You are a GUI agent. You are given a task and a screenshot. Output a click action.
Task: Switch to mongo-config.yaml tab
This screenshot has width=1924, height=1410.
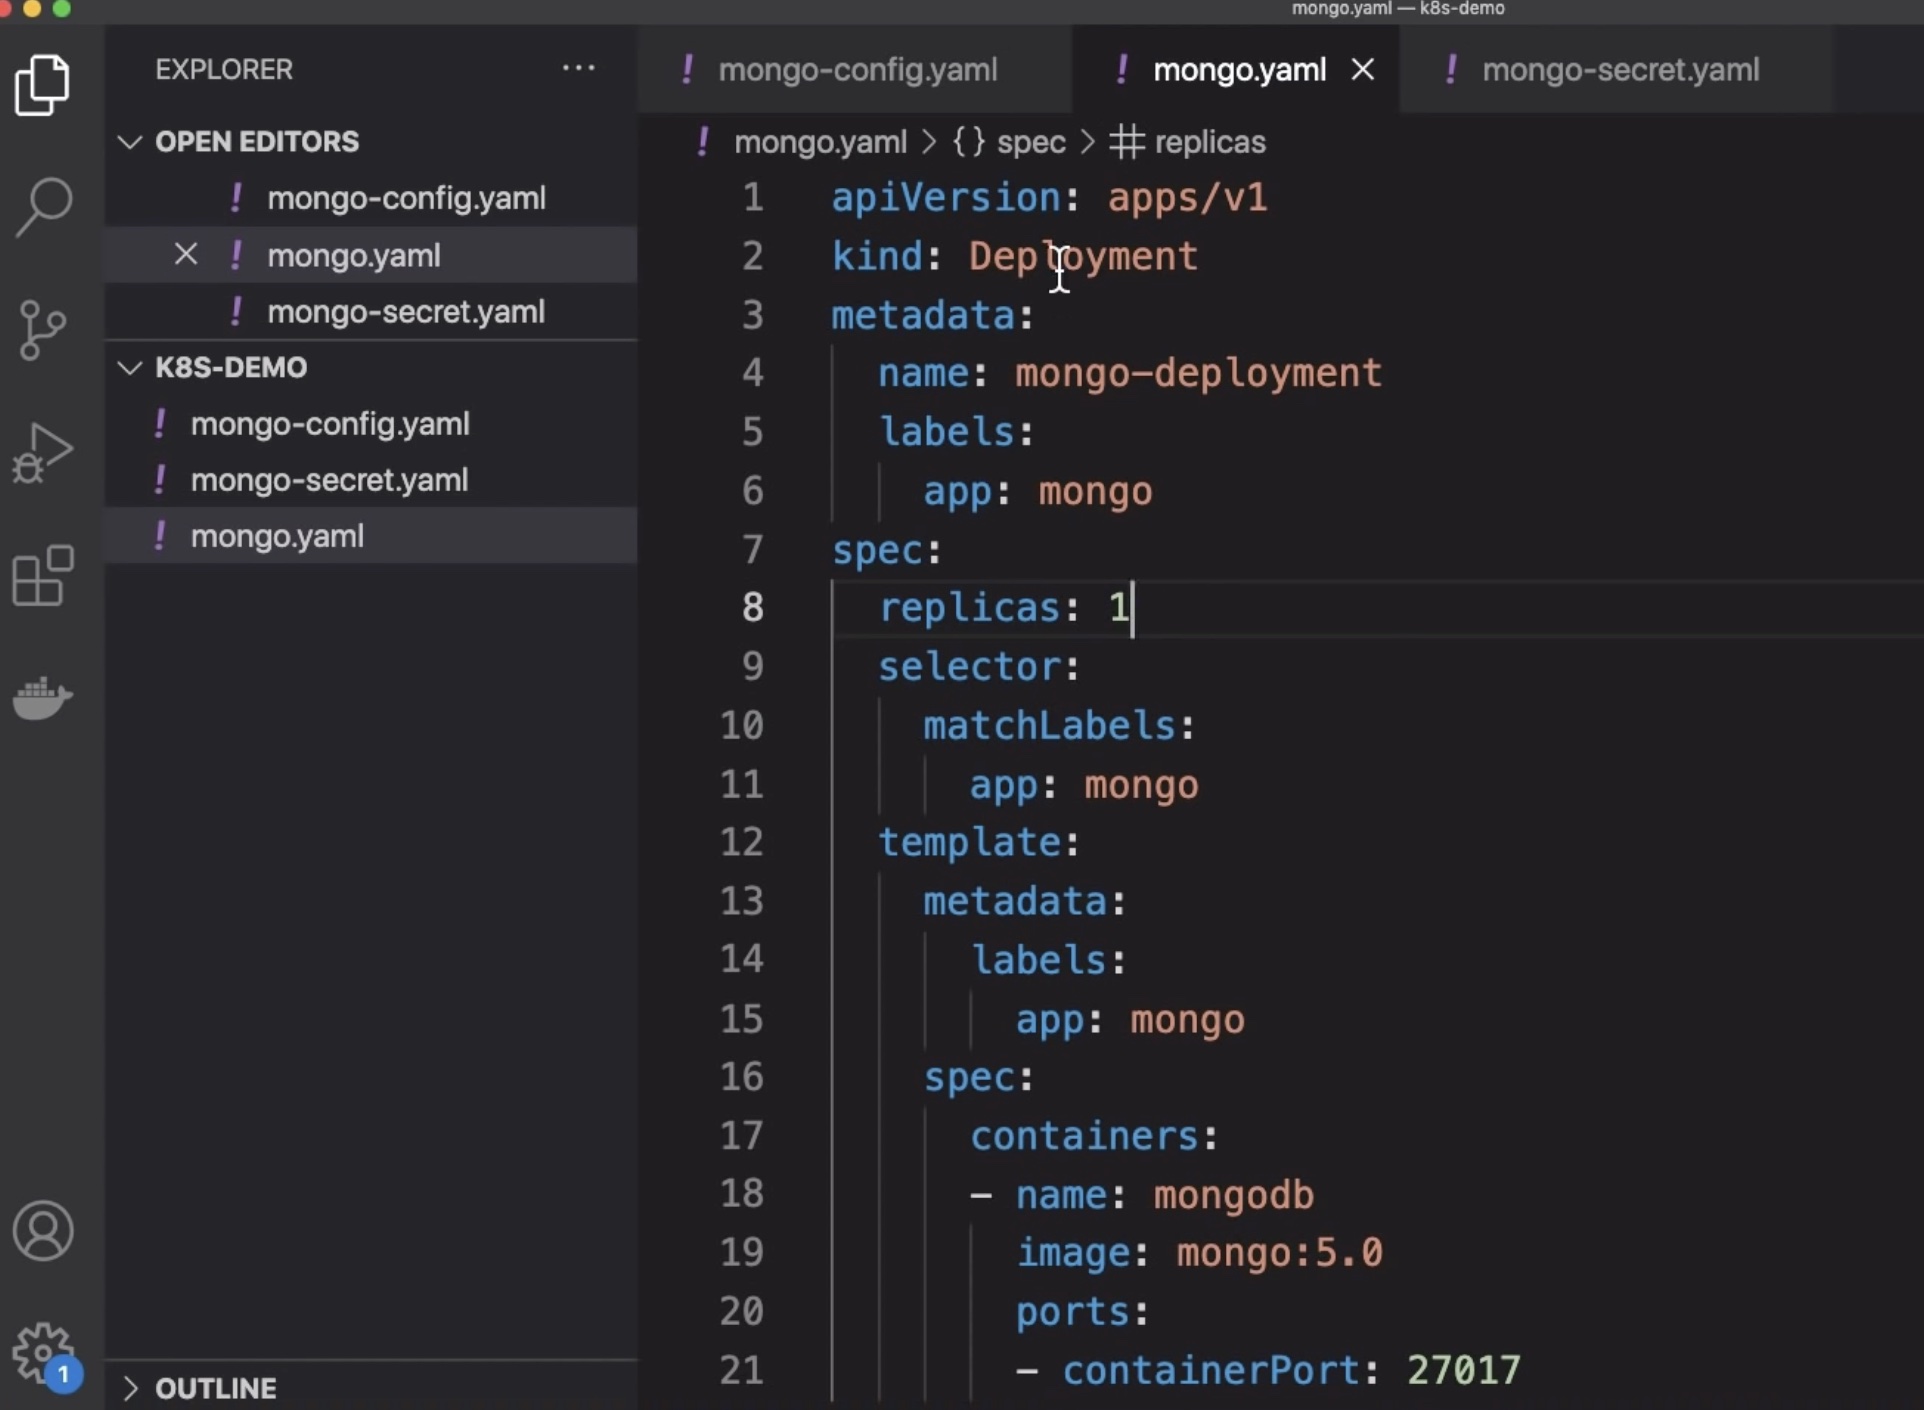(857, 69)
